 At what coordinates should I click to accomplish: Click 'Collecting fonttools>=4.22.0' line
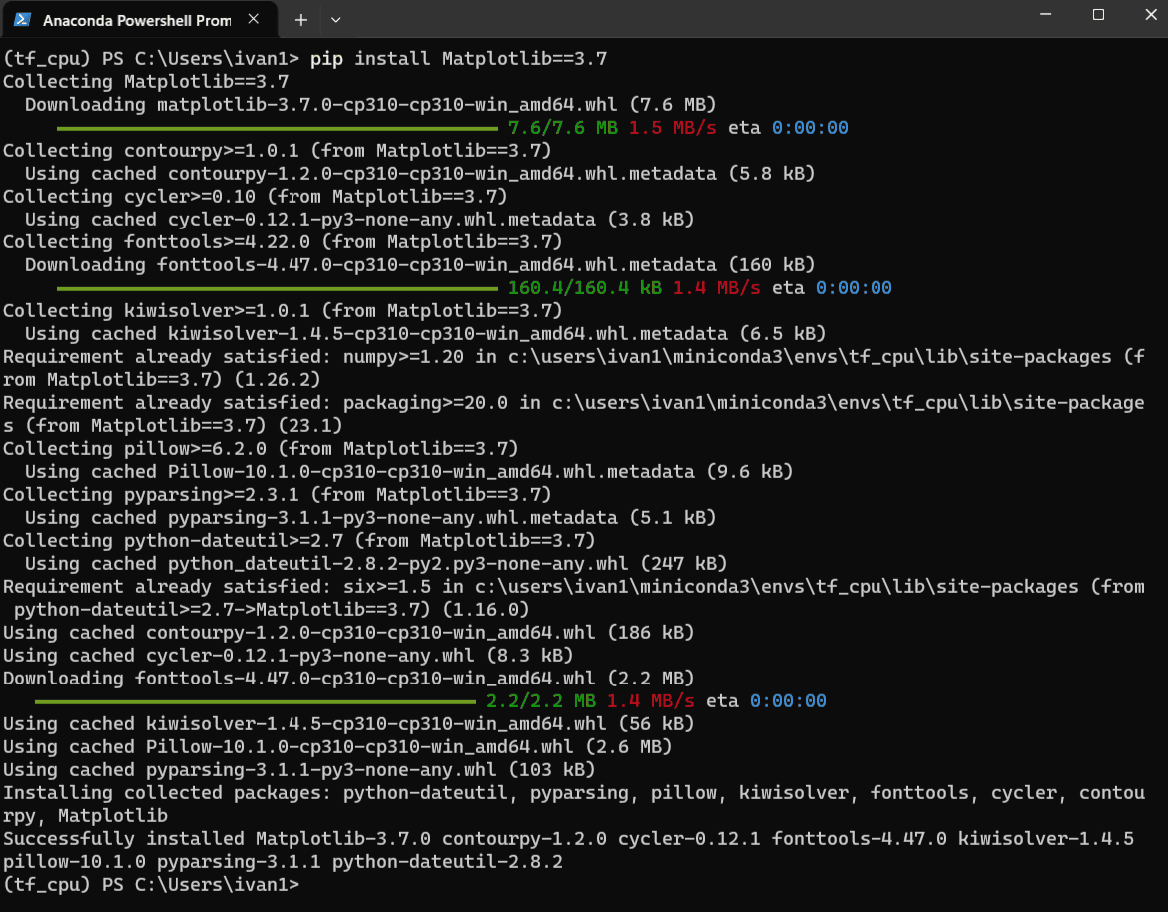pyautogui.click(x=283, y=242)
